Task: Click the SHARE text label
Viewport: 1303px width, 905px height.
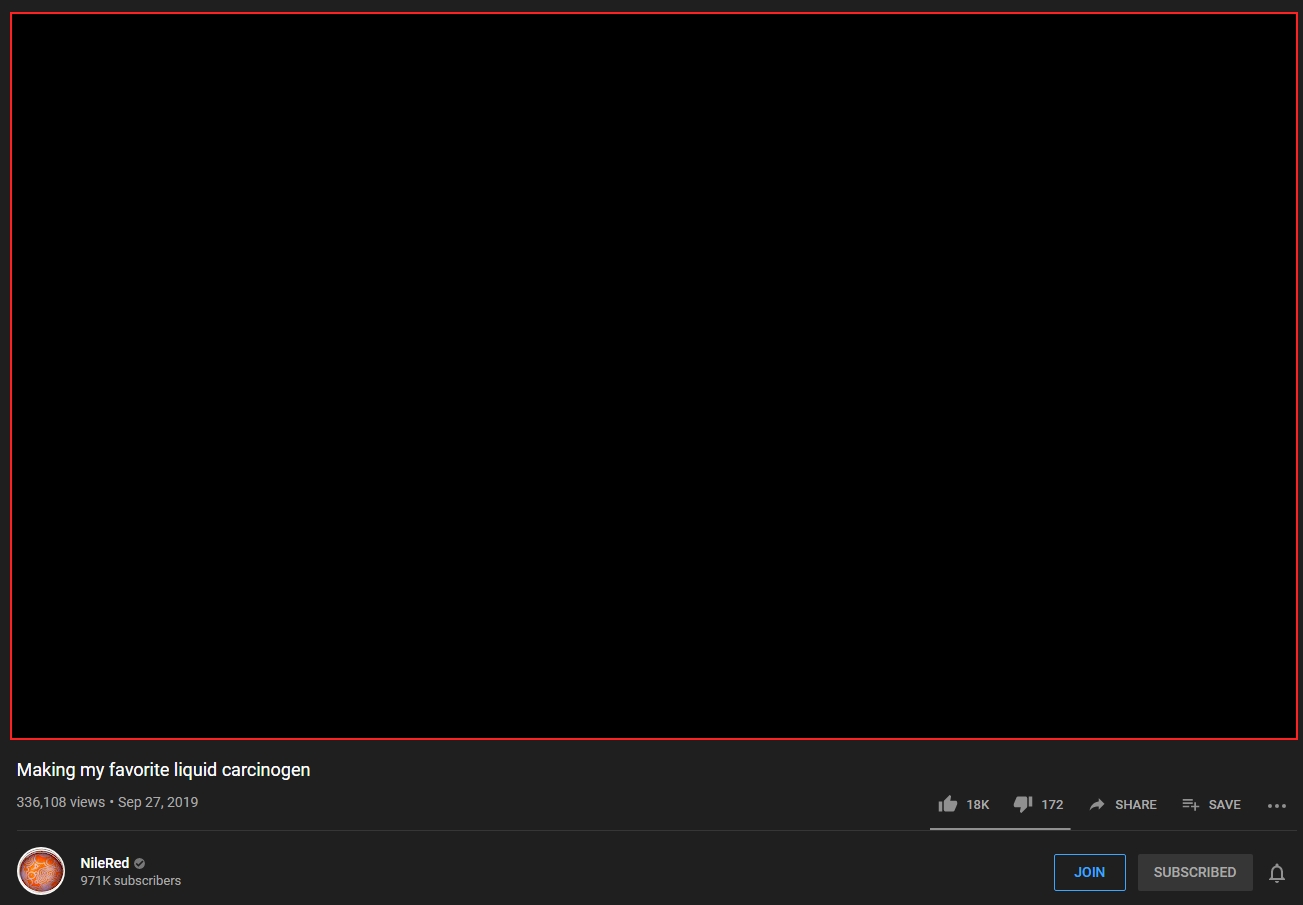Action: (1135, 805)
